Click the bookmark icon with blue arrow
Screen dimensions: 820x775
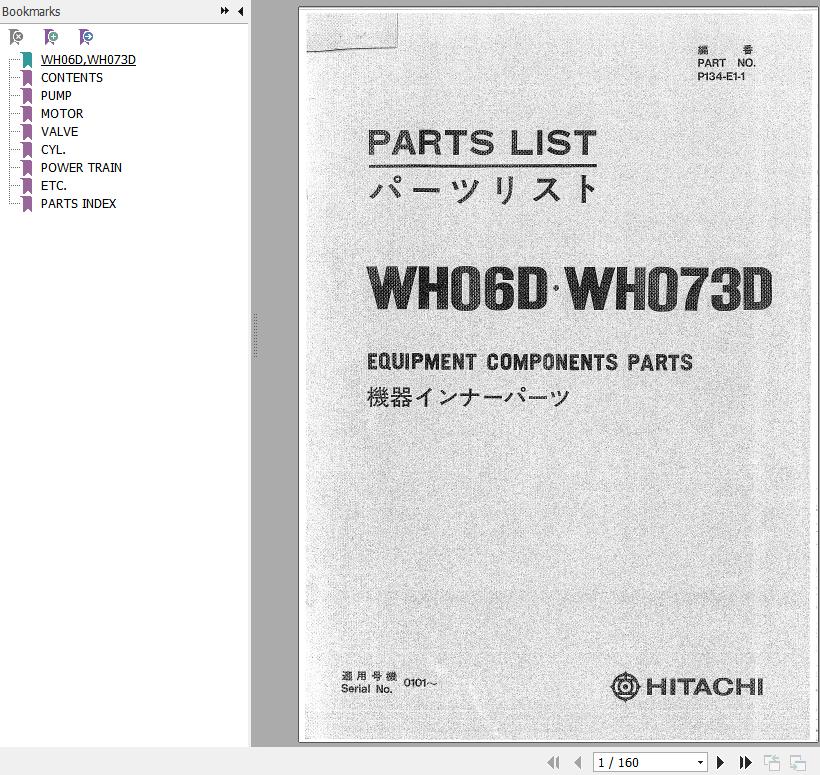pyautogui.click(x=86, y=37)
